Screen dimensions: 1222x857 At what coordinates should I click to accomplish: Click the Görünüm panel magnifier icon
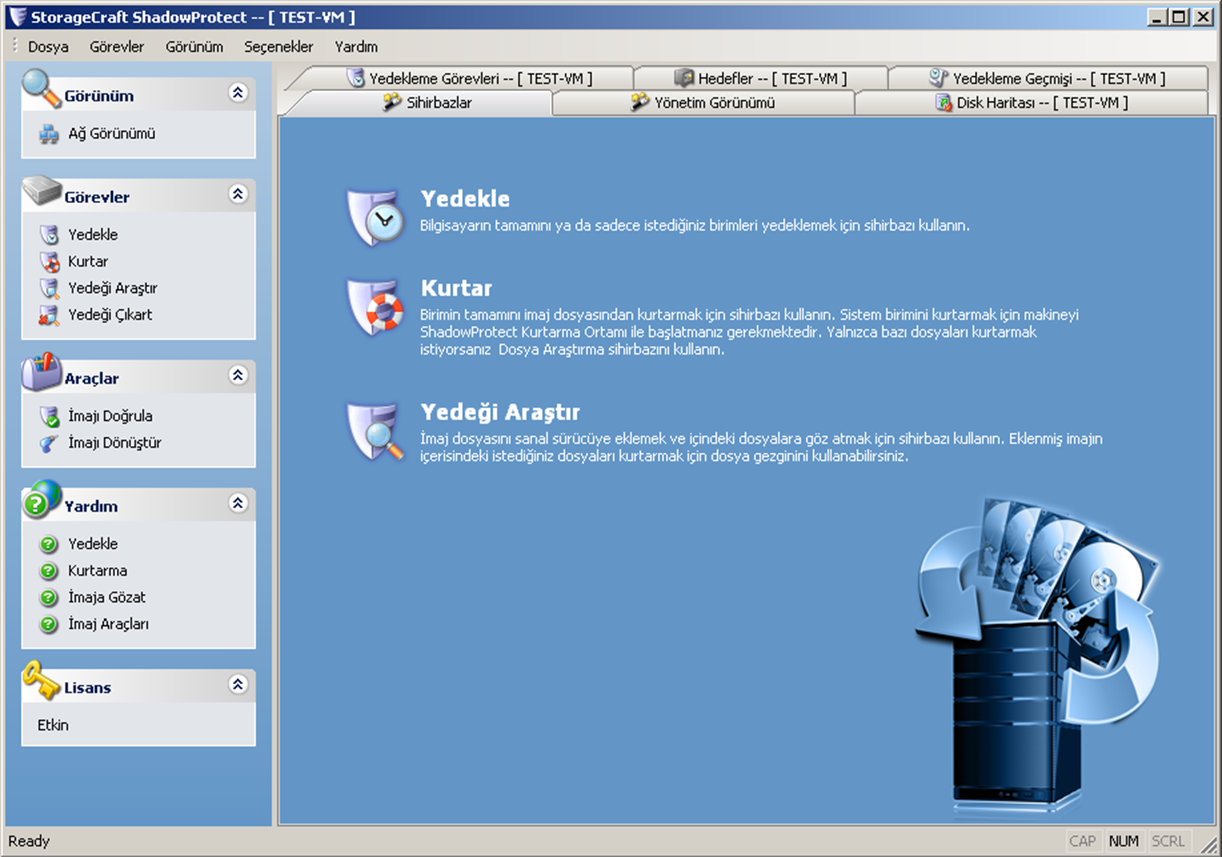[x=42, y=90]
